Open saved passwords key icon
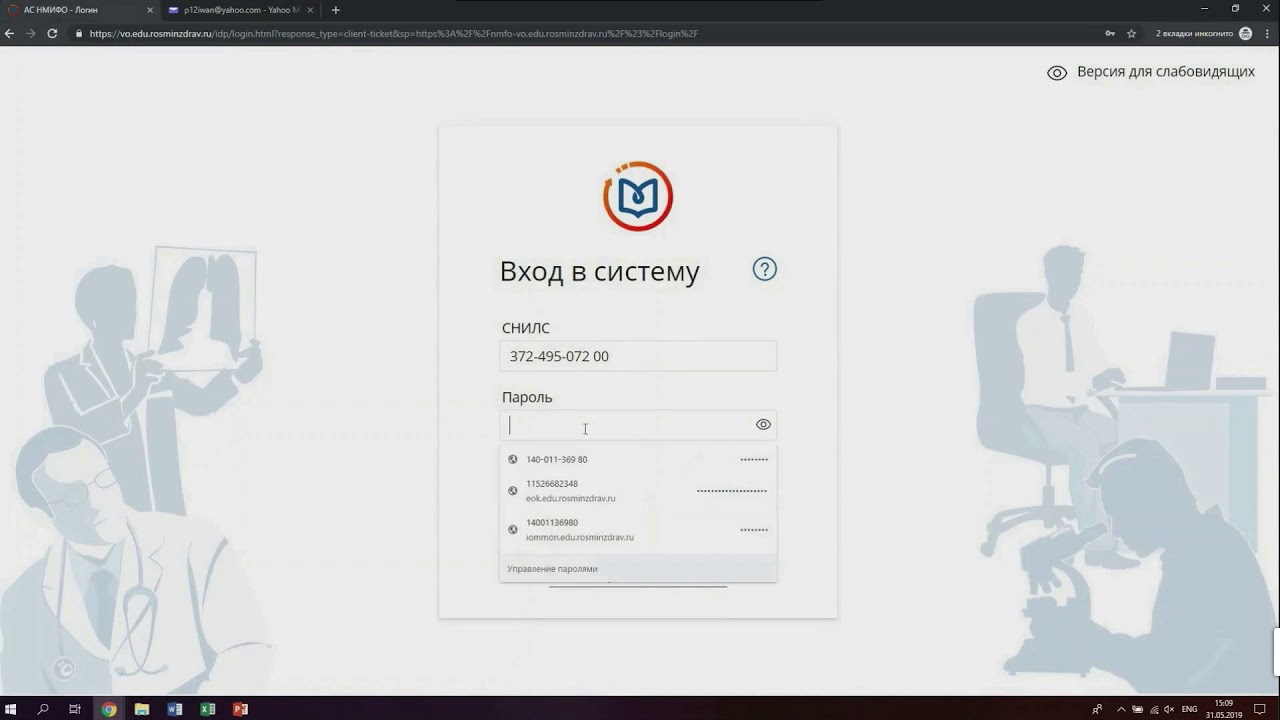Screen dimensions: 1280x720 pyautogui.click(x=1110, y=33)
